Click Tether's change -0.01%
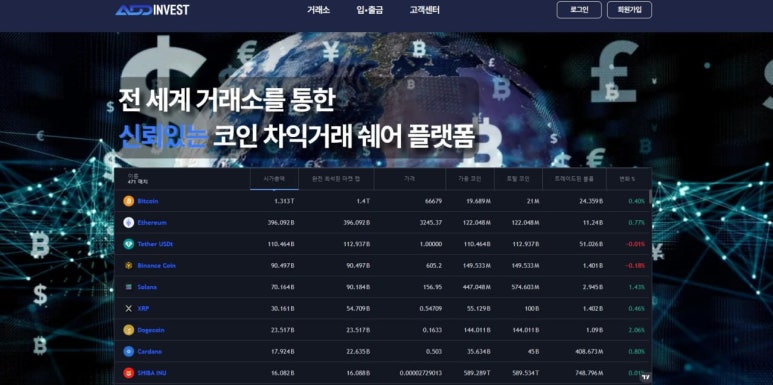Image resolution: width=773 pixels, height=385 pixels. pos(635,244)
